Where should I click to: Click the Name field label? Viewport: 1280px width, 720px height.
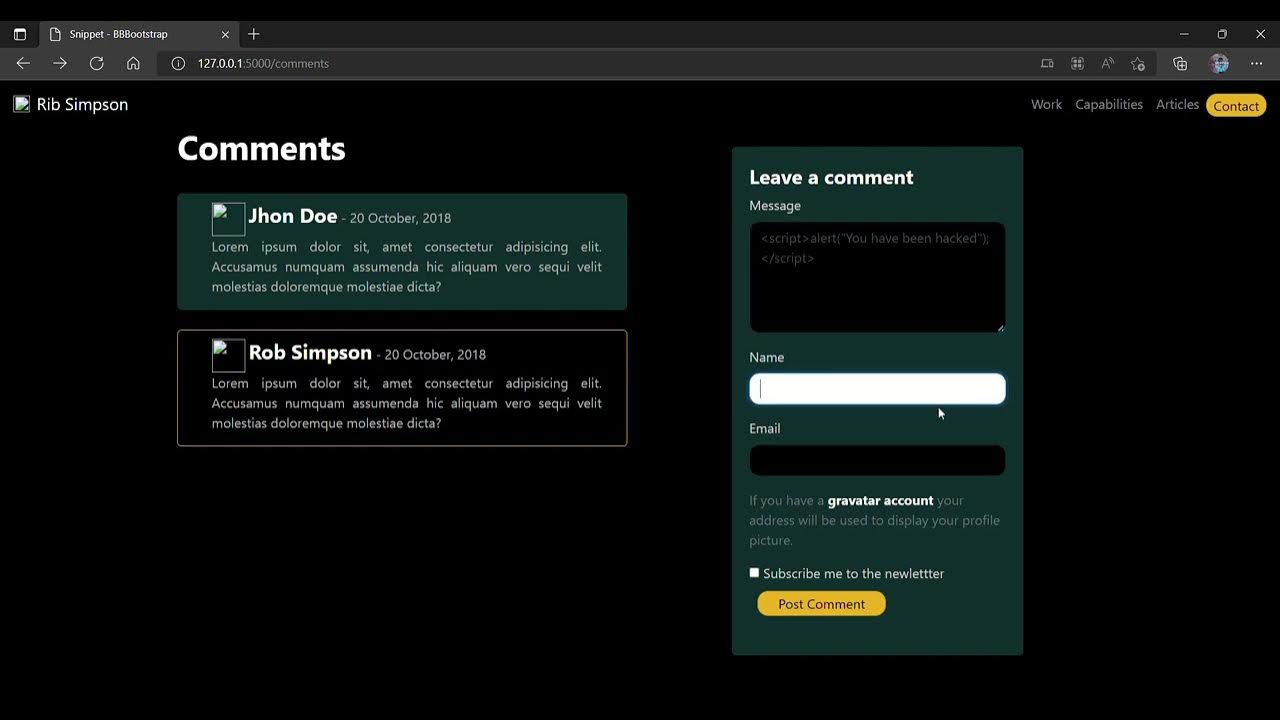[766, 357]
